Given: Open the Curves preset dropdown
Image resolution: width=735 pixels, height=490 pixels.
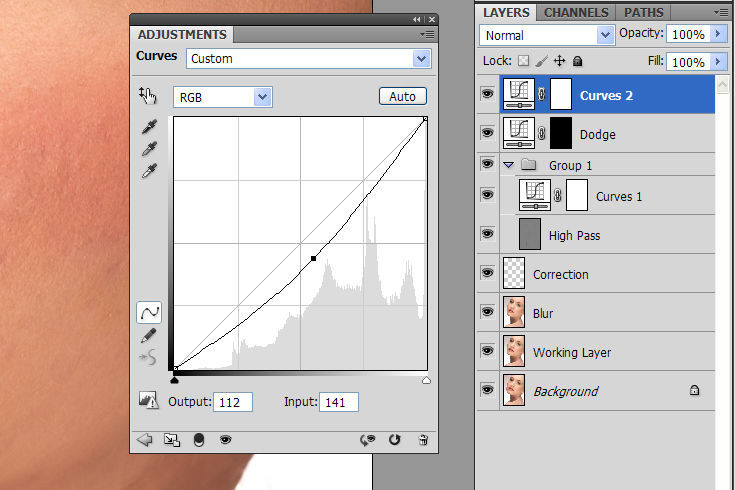Looking at the screenshot, I should point(421,59).
